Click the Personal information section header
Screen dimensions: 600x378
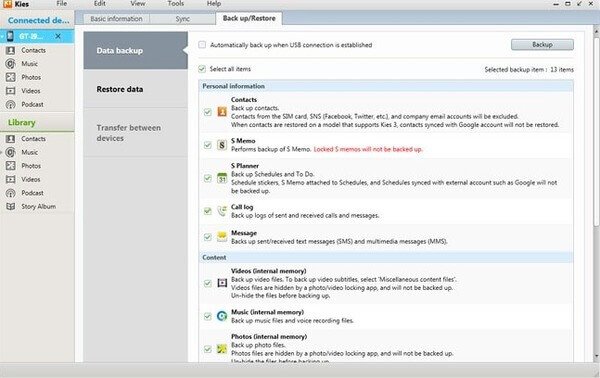(386, 86)
